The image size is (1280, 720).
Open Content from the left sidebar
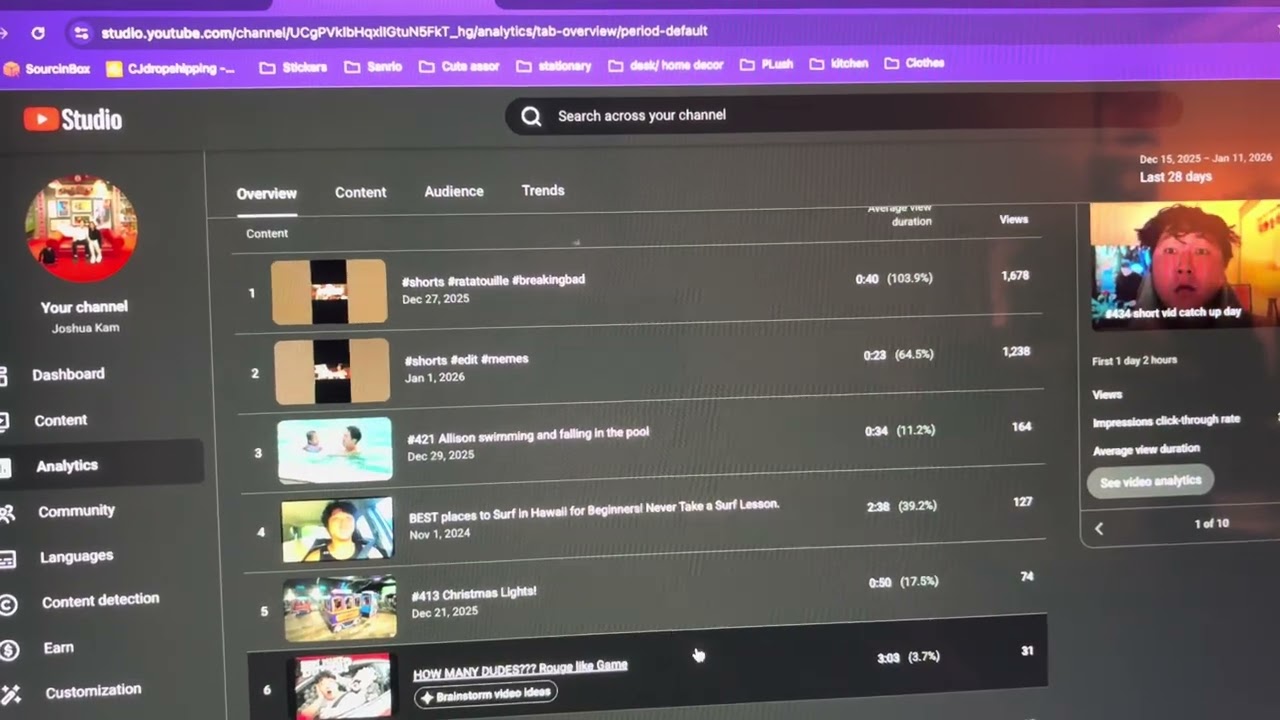click(x=60, y=420)
